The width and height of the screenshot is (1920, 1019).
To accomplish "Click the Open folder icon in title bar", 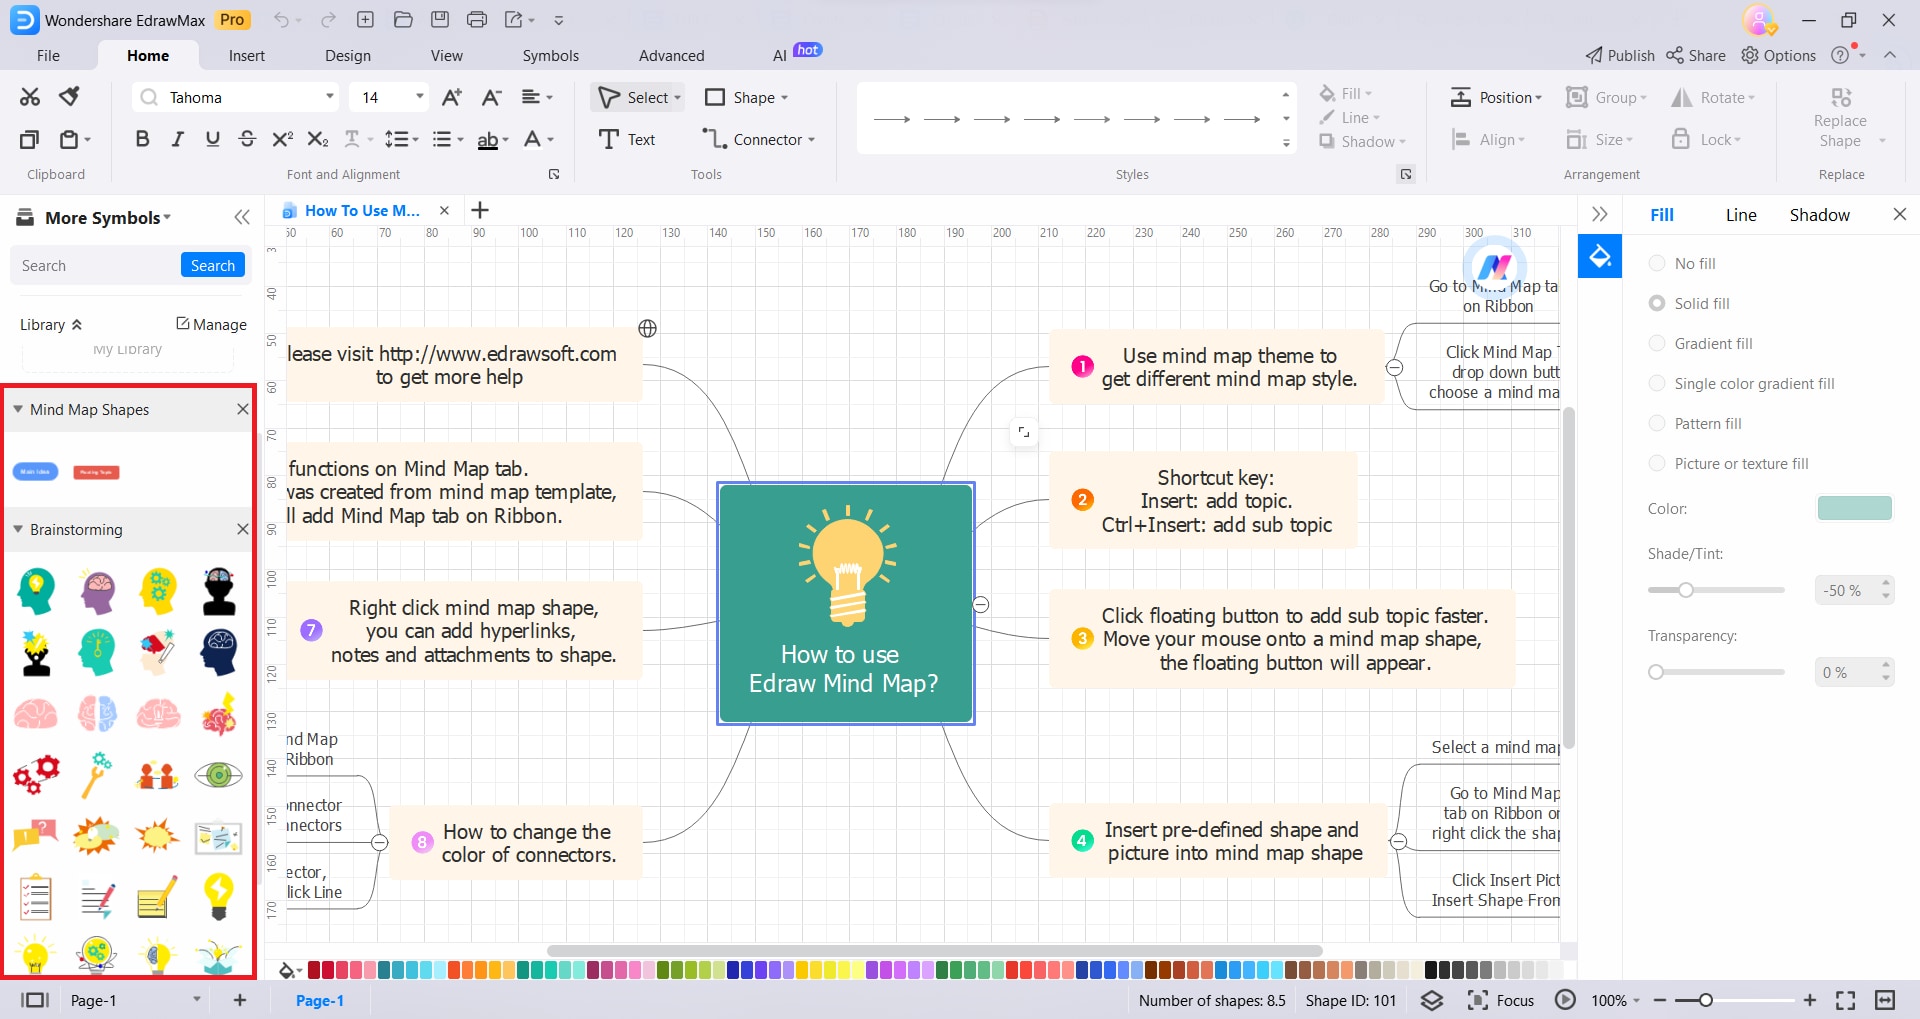I will [403, 20].
